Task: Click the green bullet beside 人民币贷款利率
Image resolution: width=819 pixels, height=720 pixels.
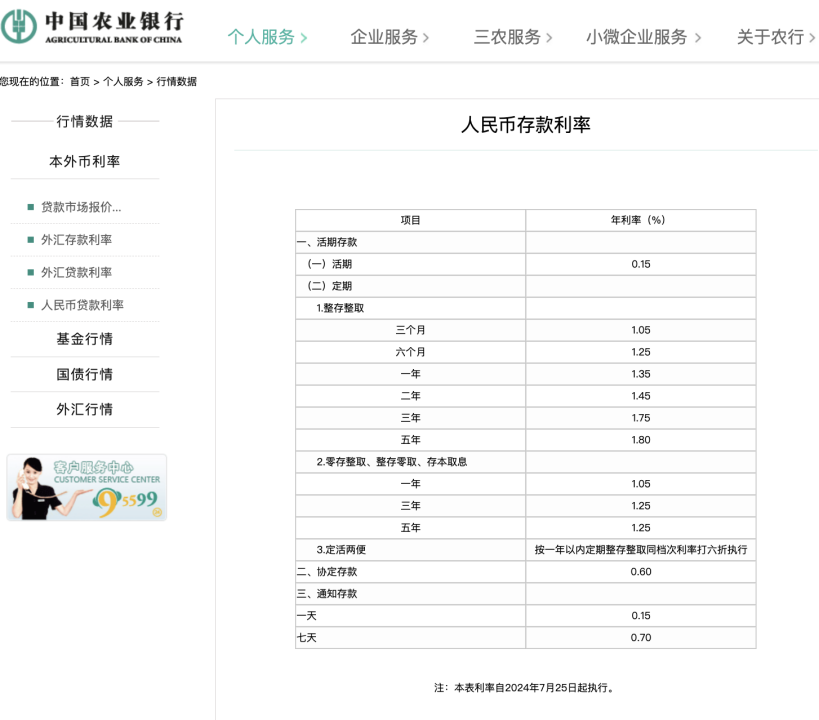Action: tap(31, 305)
